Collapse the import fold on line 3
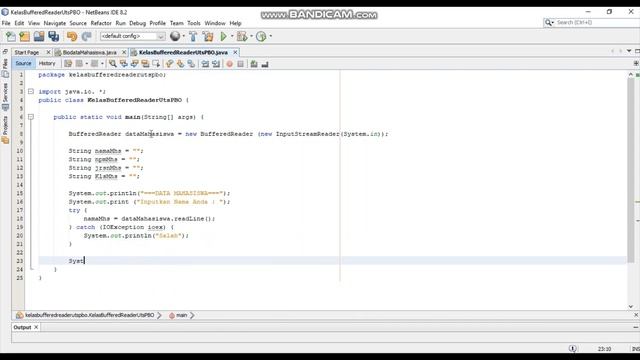This screenshot has width=640, height=360. [31, 91]
